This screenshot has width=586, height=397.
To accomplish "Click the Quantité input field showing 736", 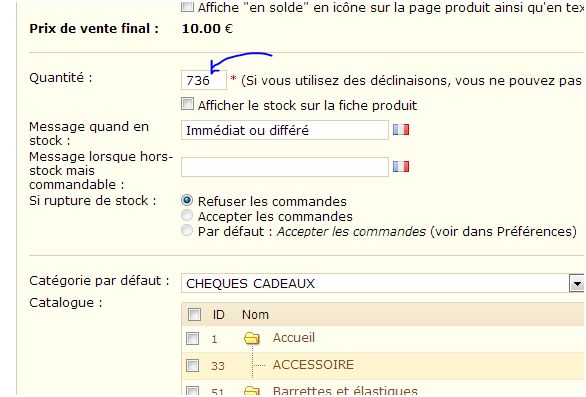I will pos(204,80).
